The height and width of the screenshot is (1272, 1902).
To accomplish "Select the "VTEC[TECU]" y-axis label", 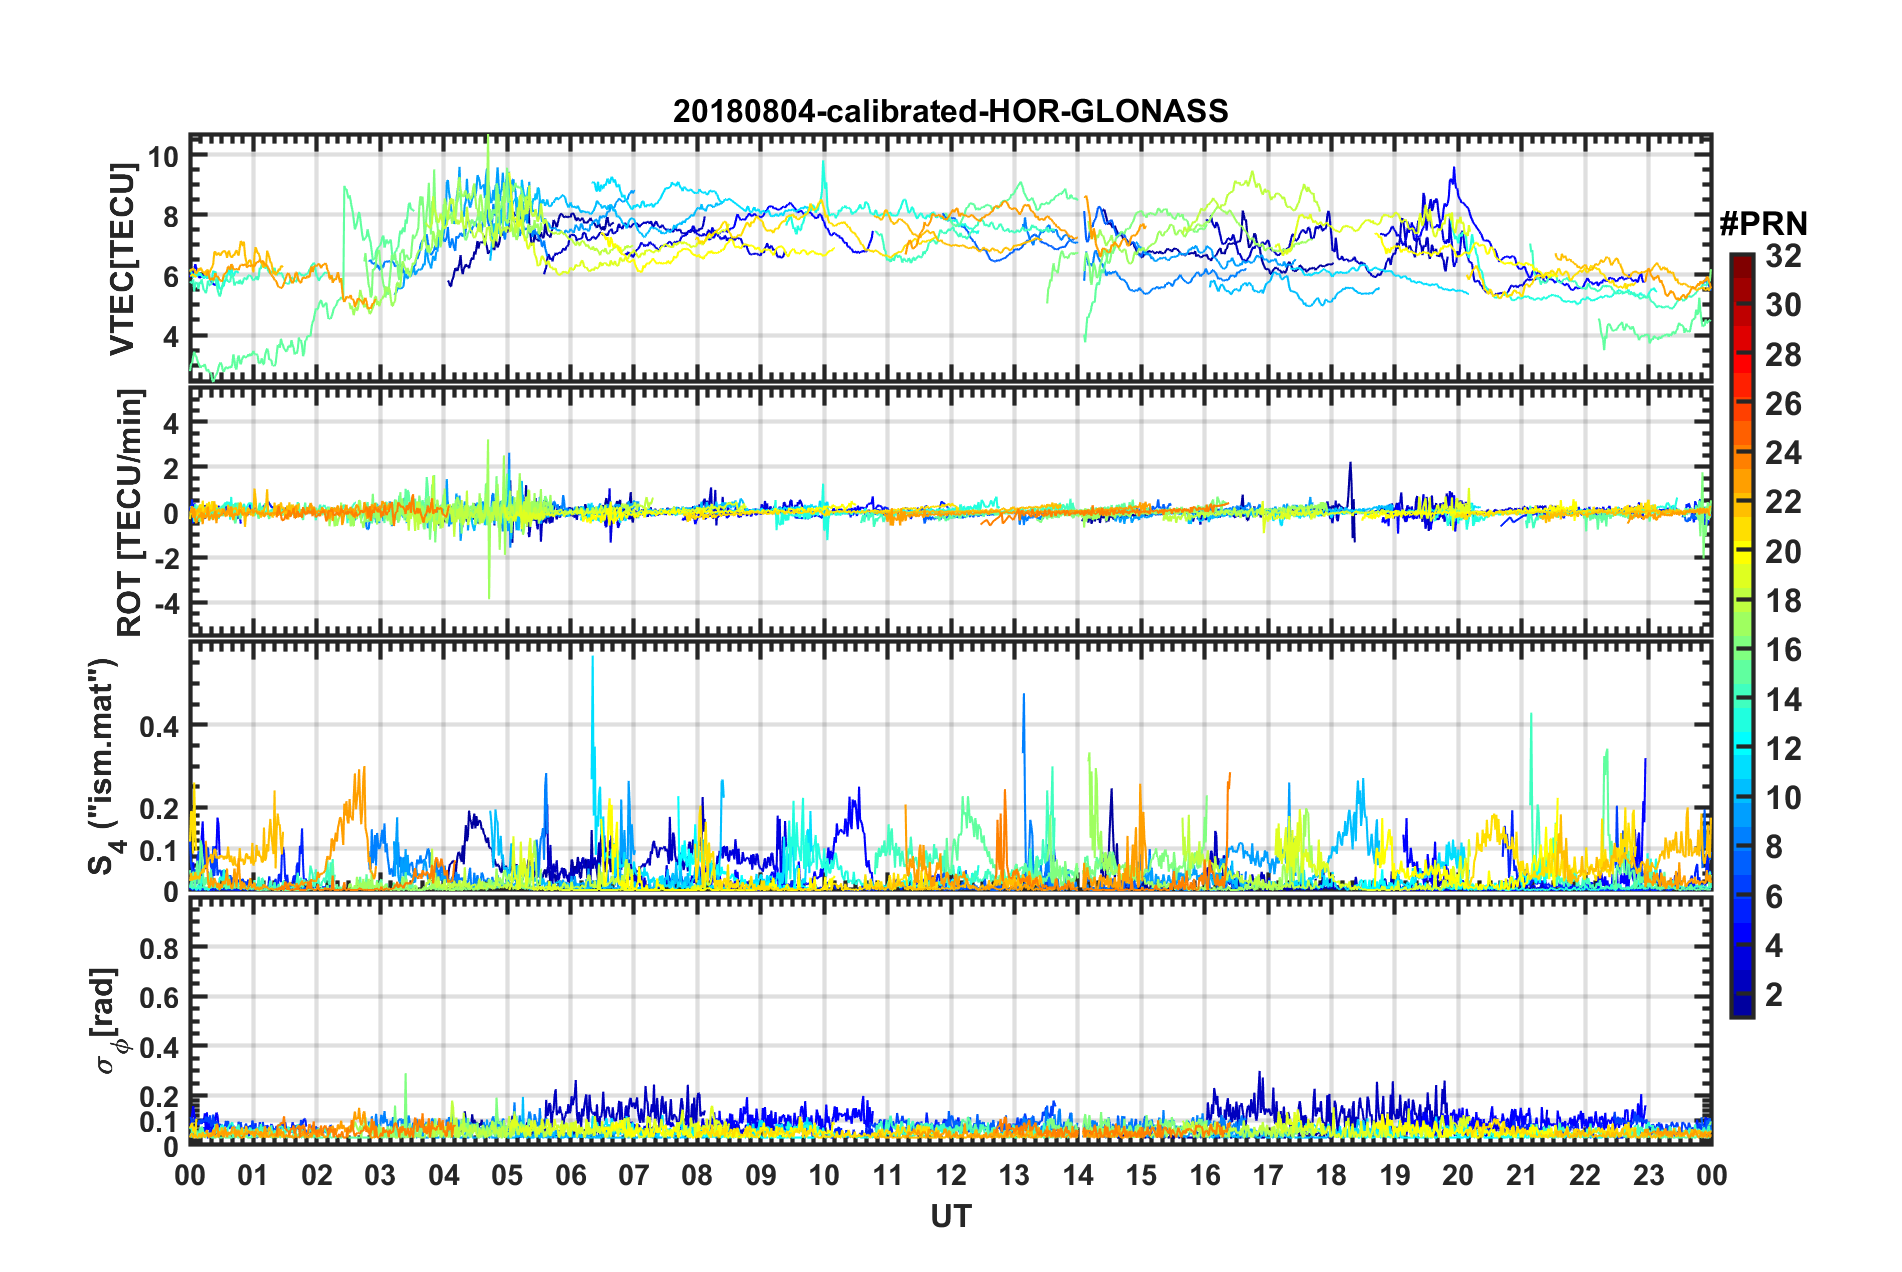I will [x=122, y=259].
